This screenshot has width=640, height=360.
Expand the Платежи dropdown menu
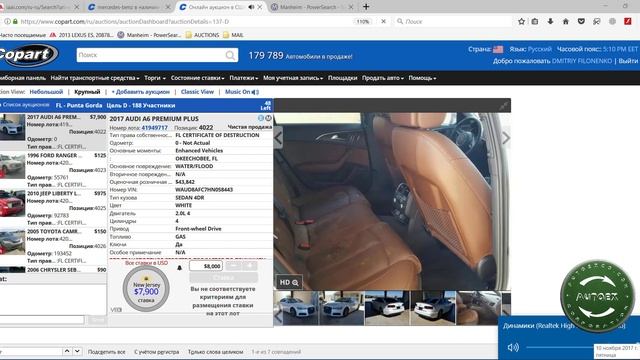coord(243,78)
